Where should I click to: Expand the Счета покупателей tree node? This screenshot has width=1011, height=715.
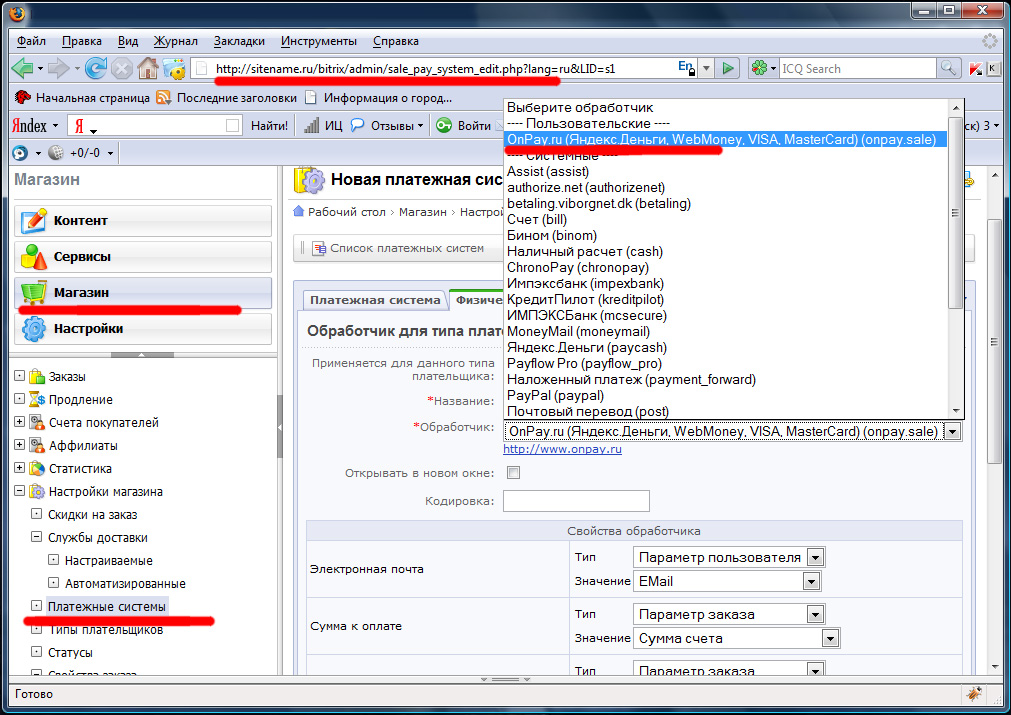click(20, 423)
